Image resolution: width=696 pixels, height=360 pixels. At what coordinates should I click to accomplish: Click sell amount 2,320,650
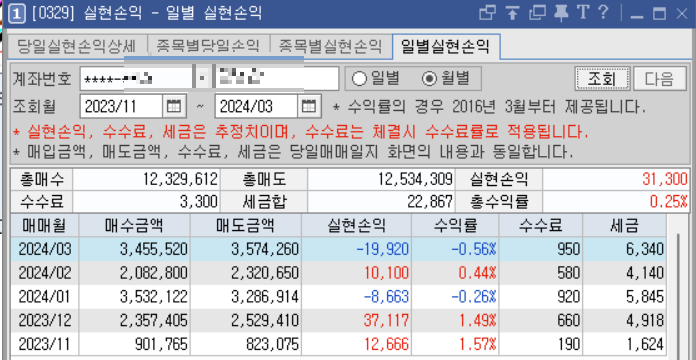pos(265,273)
